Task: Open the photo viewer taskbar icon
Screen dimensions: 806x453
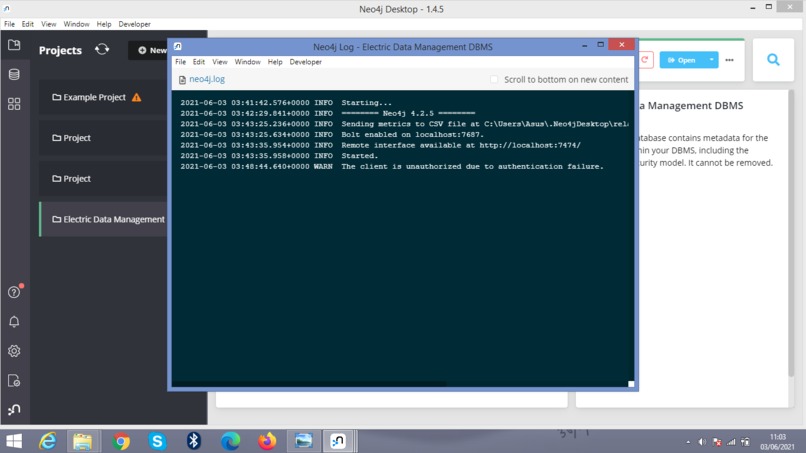Action: tap(304, 441)
